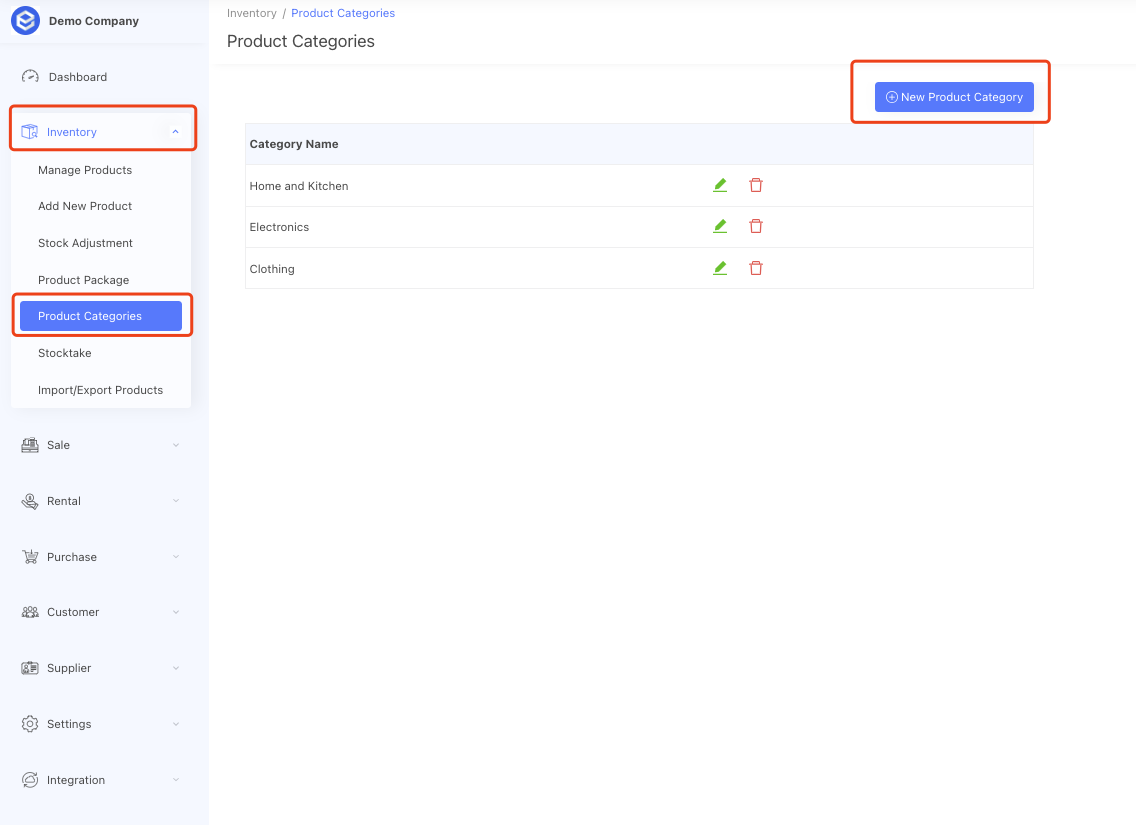This screenshot has width=1136, height=825.
Task: Click the Purchase shopping cart icon
Action: (28, 556)
